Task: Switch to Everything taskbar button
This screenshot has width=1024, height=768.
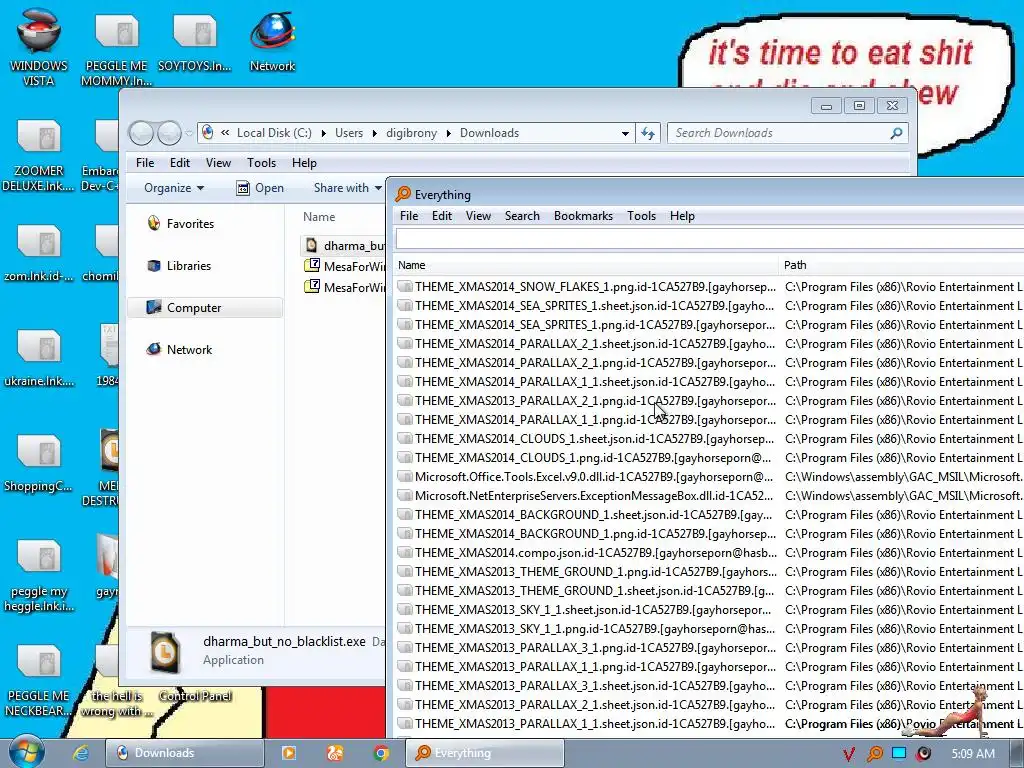Action: click(x=485, y=753)
